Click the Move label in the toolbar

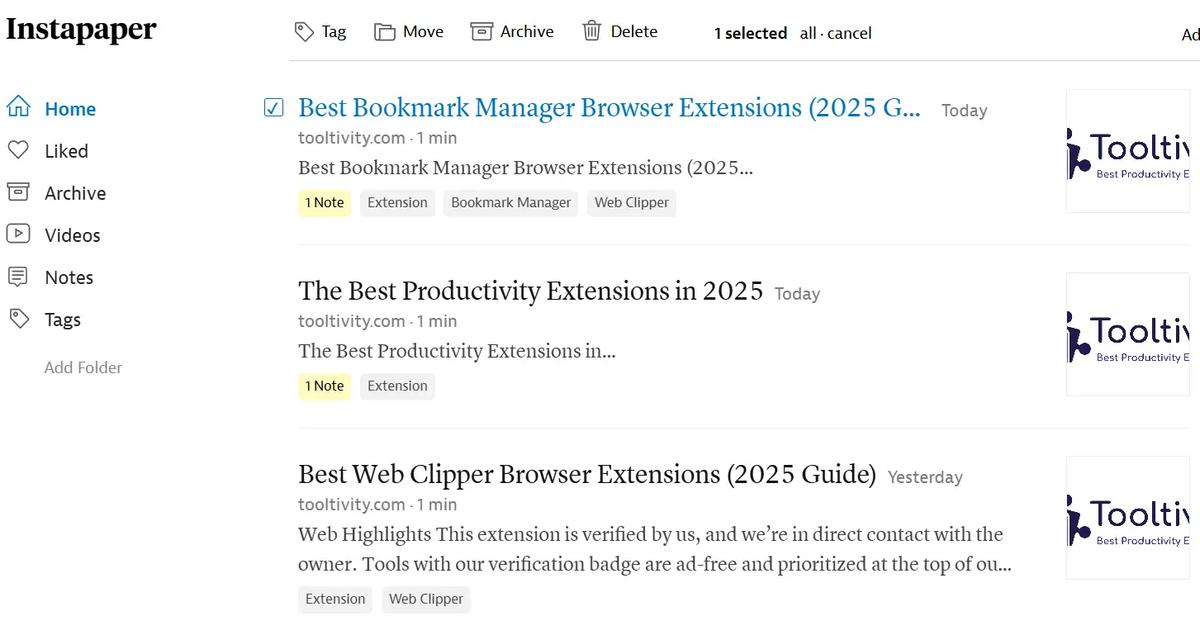(x=423, y=32)
